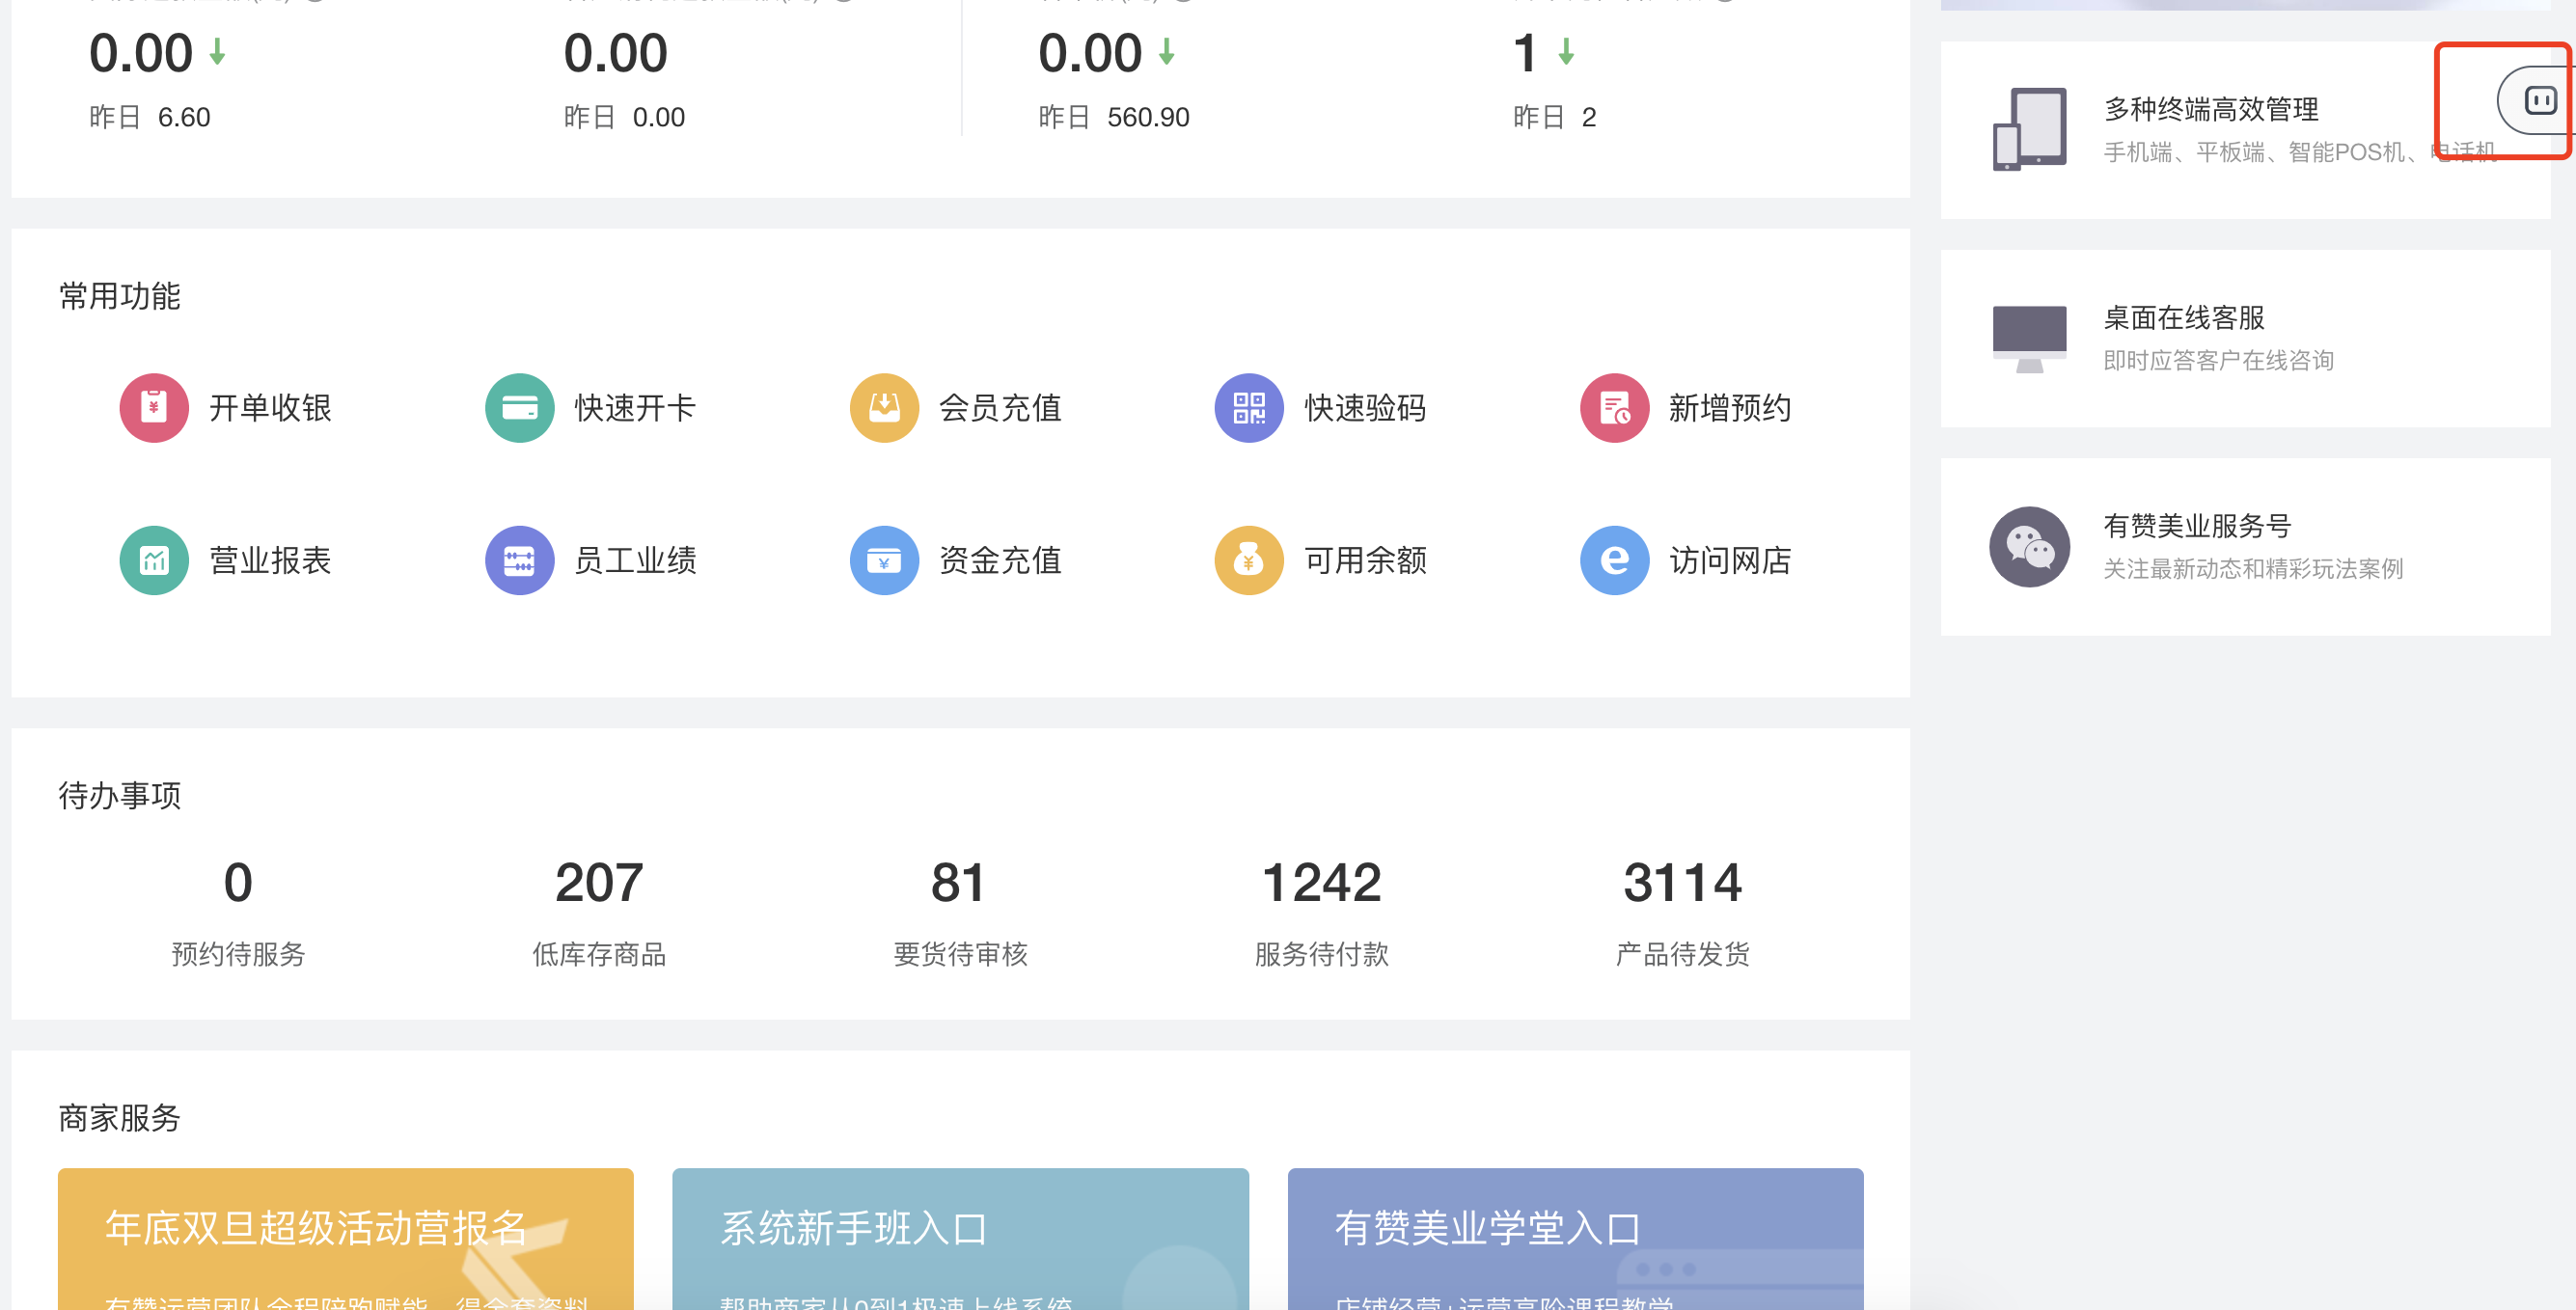Click the 多种终端高效管理 title
The height and width of the screenshot is (1310, 2576).
pos(2211,109)
